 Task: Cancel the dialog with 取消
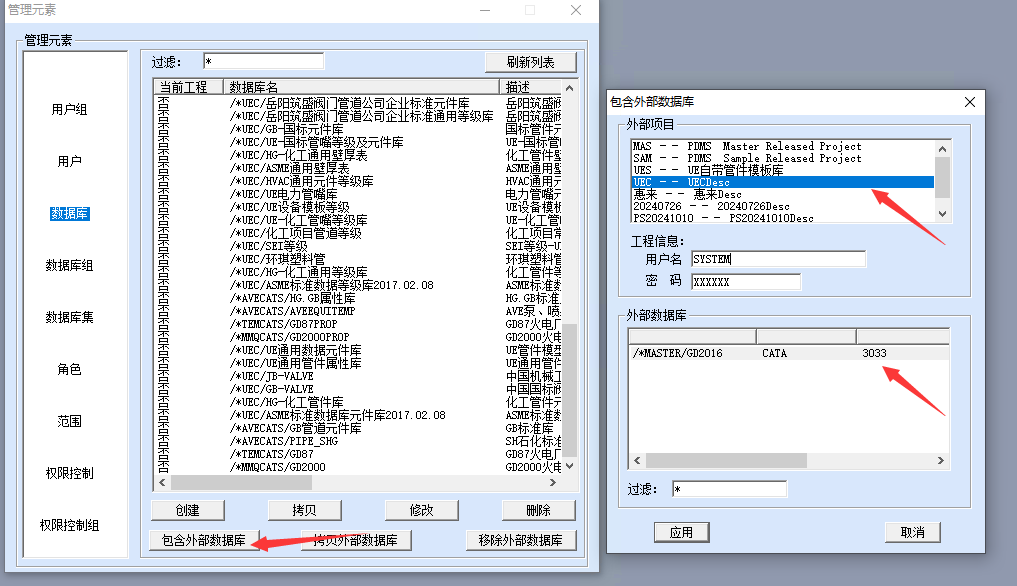click(912, 532)
